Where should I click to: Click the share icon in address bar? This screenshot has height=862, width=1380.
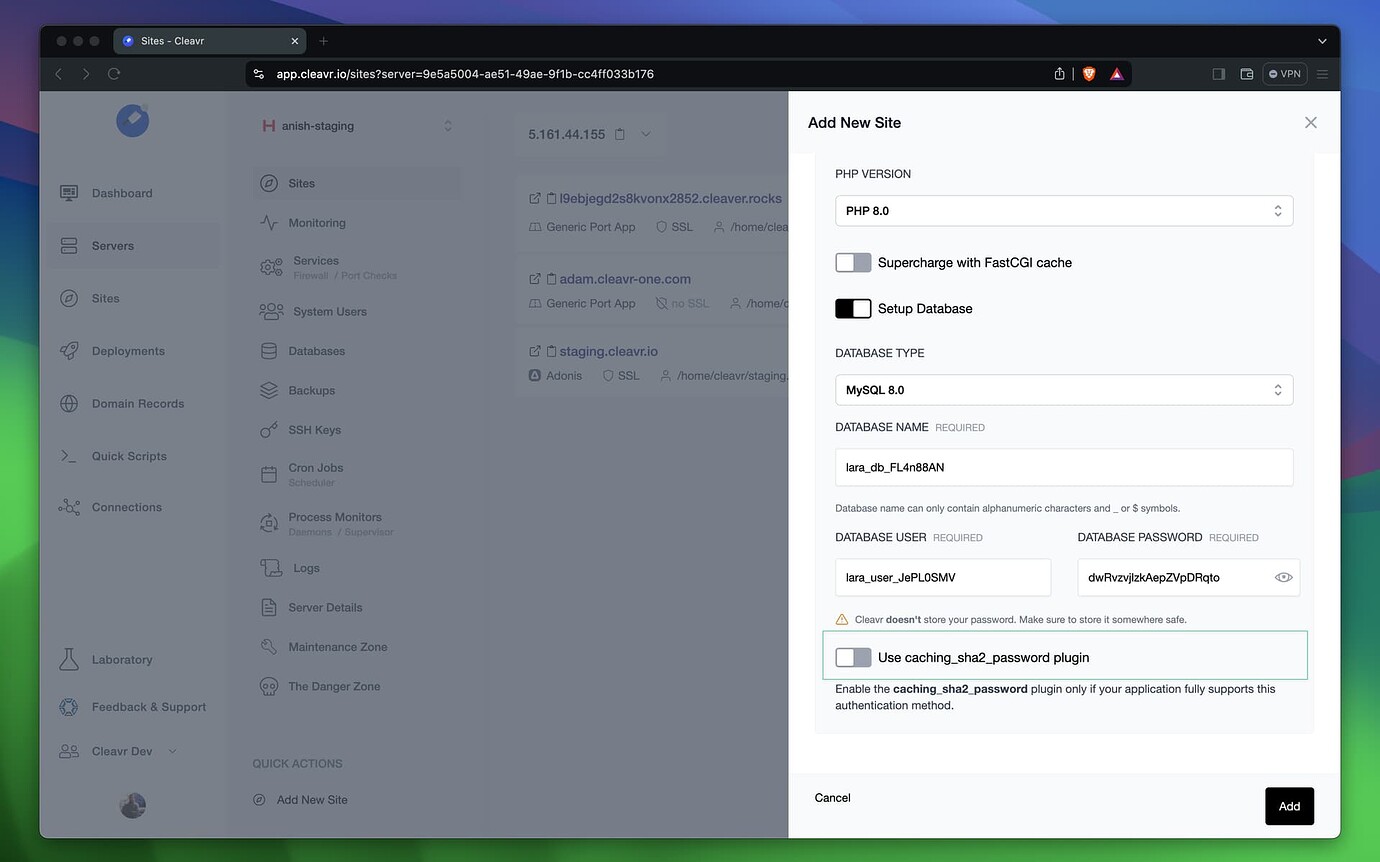[x=1060, y=74]
